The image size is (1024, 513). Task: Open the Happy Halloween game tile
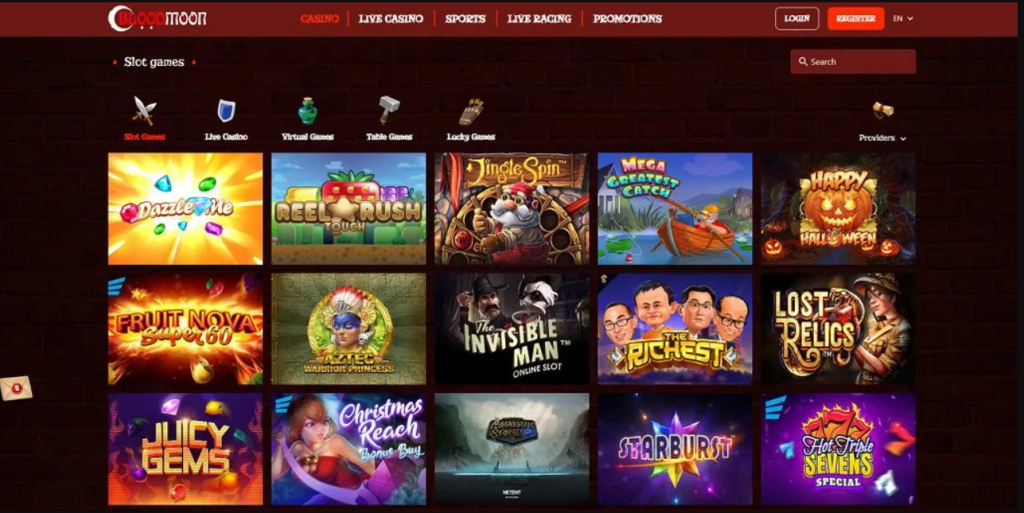(x=838, y=208)
